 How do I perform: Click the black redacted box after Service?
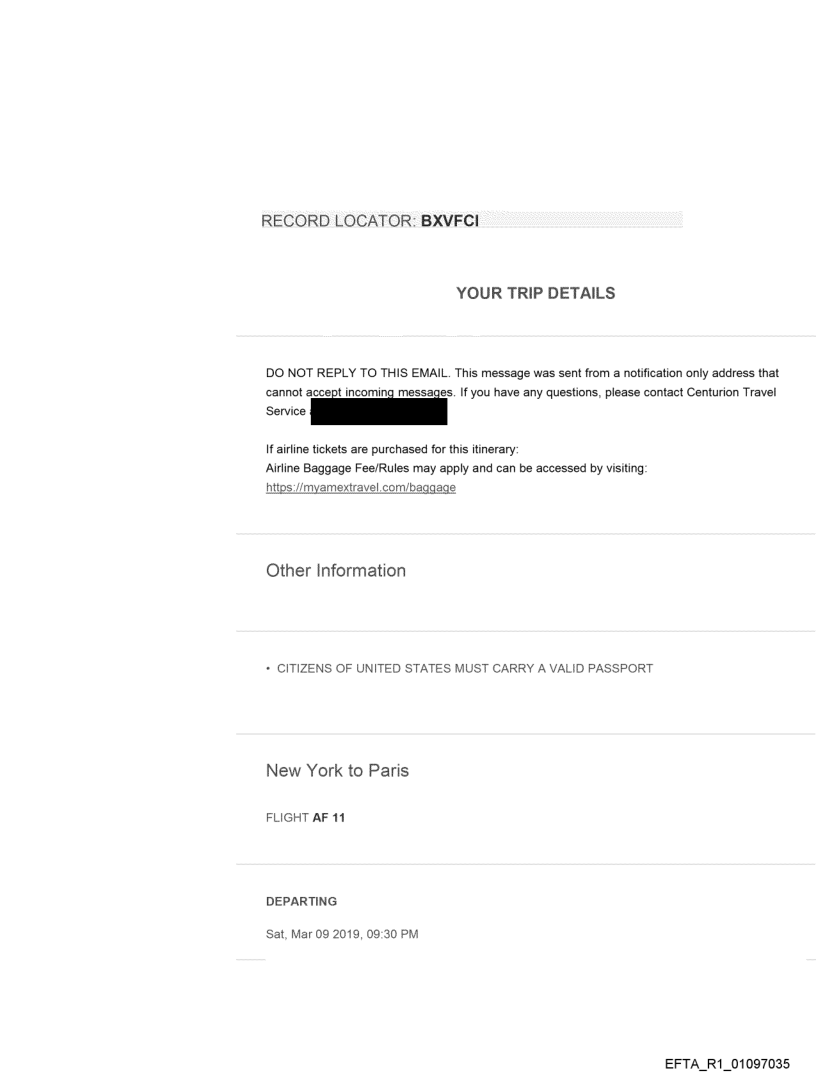(378, 410)
